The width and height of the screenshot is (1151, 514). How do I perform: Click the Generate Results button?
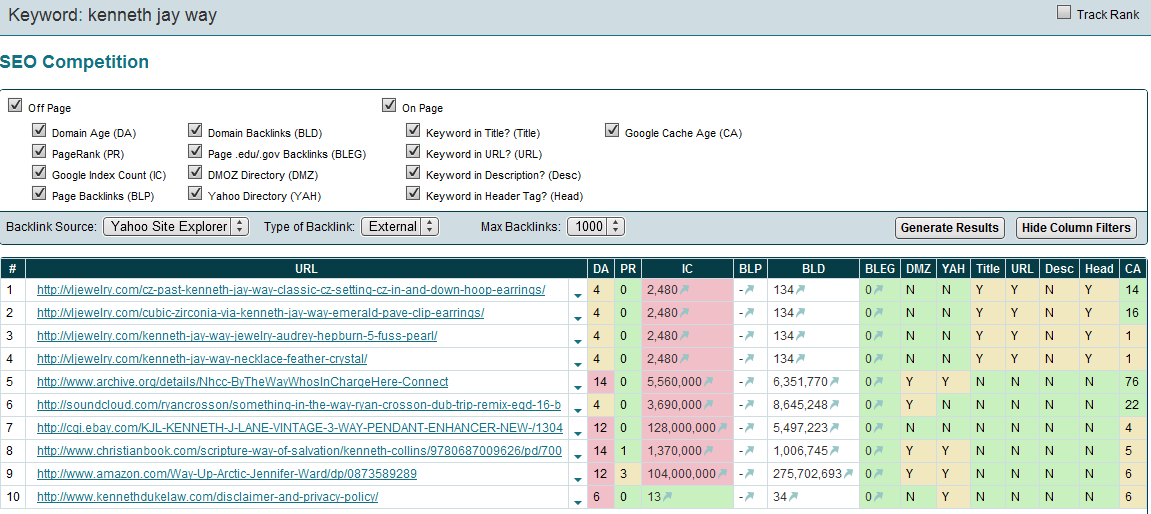click(x=949, y=228)
